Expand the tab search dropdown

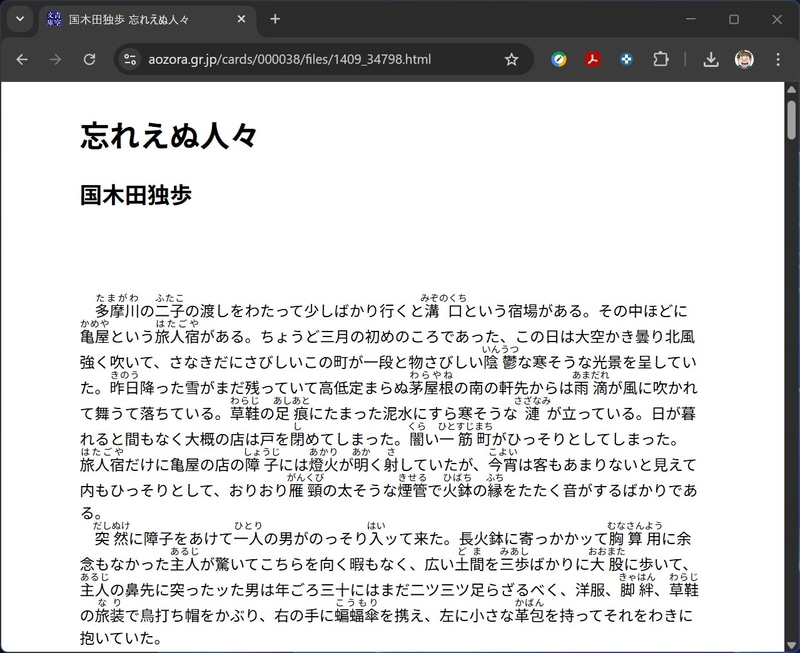coord(20,19)
